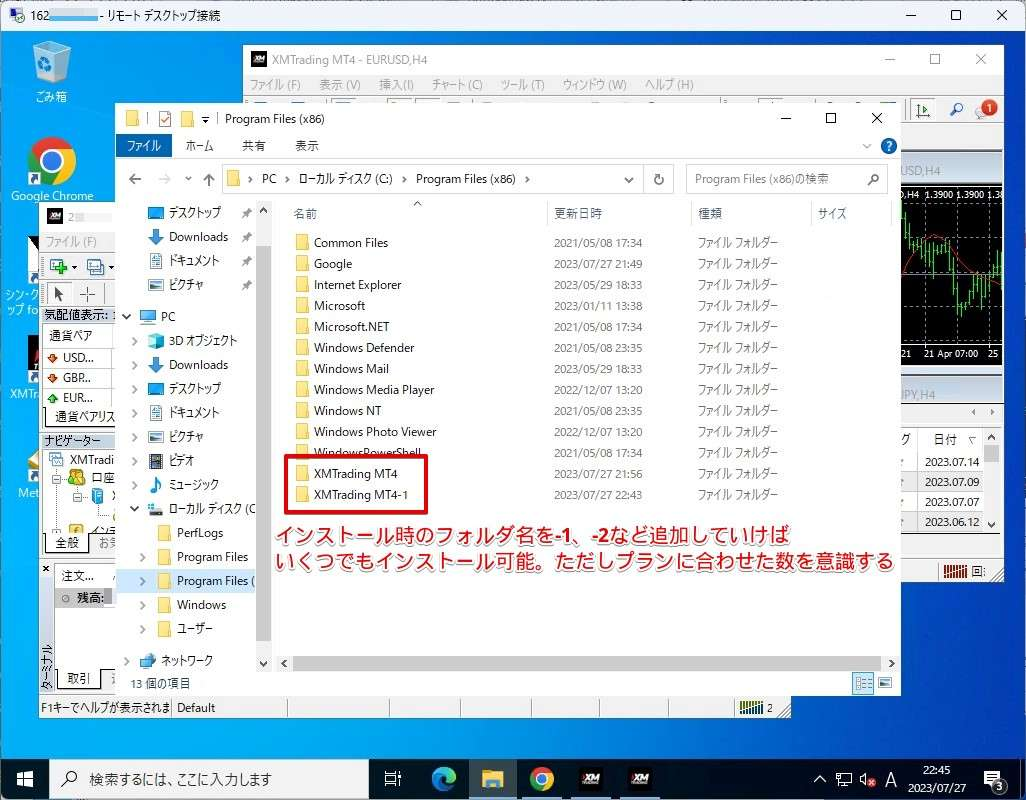Open notification center in system tray
The height and width of the screenshot is (800, 1026).
(994, 780)
